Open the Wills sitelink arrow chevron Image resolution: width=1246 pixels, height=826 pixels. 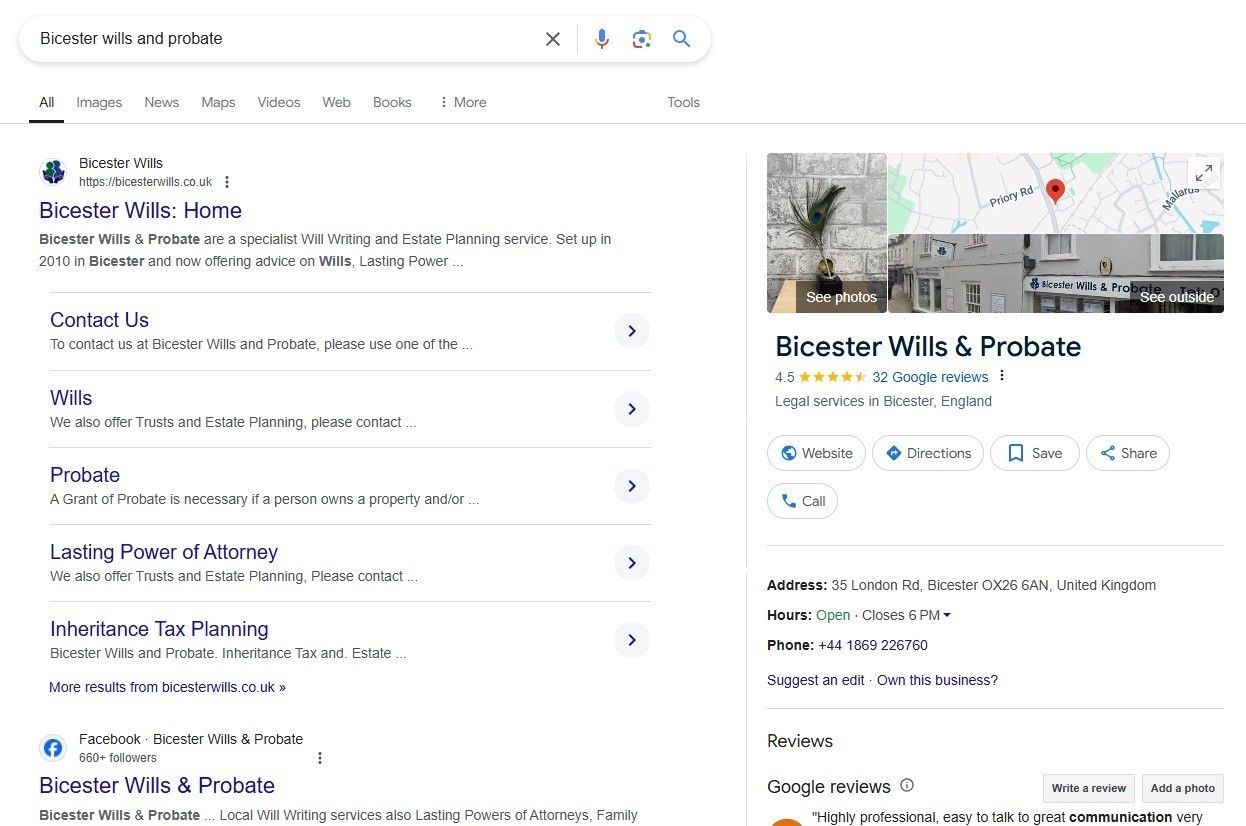click(632, 409)
